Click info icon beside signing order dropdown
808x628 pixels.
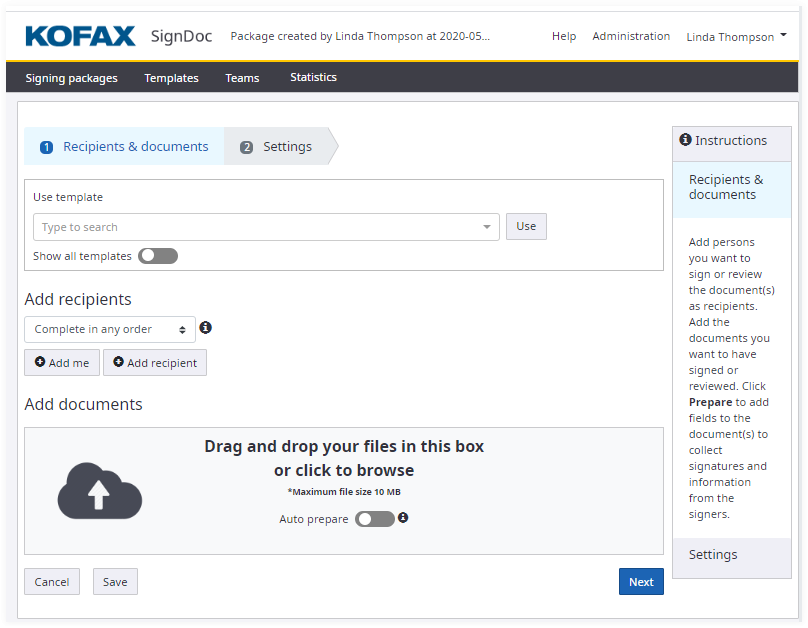(206, 328)
